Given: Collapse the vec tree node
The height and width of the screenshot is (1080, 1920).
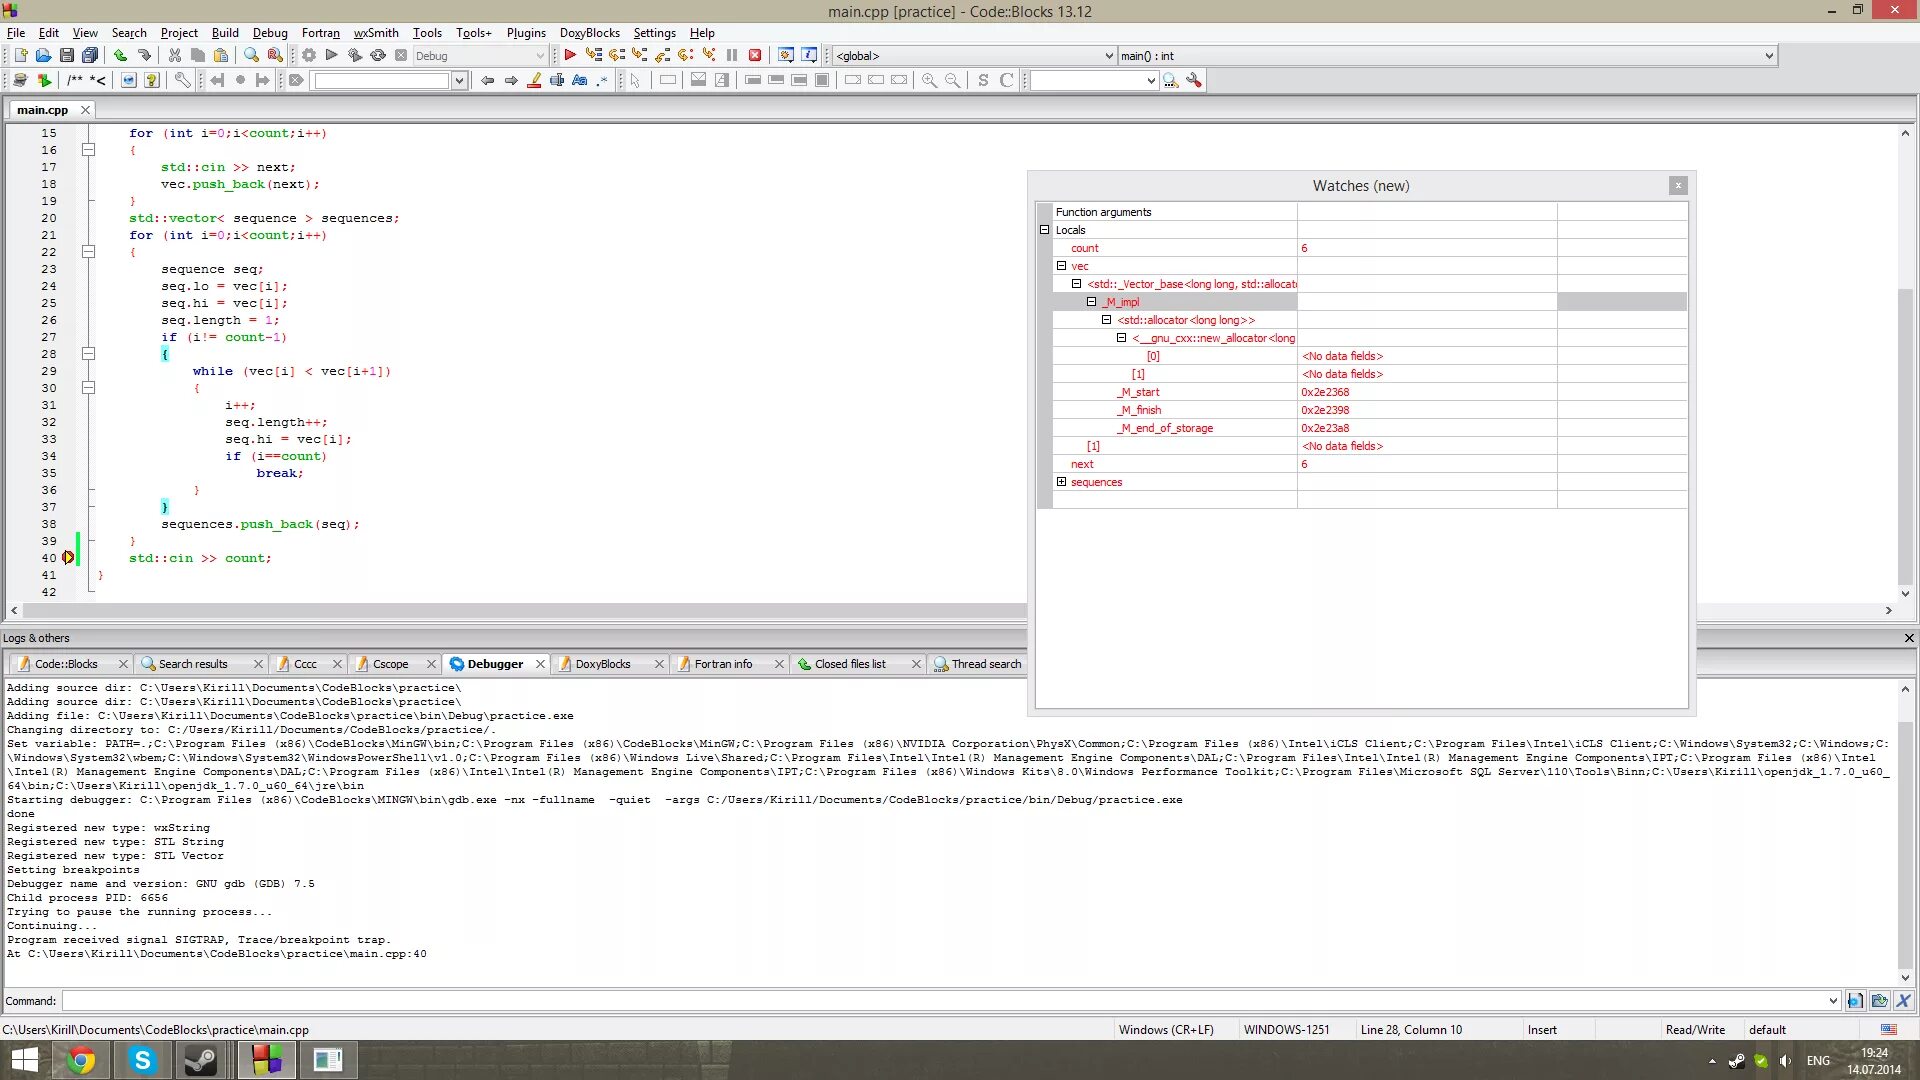Looking at the screenshot, I should 1061,266.
